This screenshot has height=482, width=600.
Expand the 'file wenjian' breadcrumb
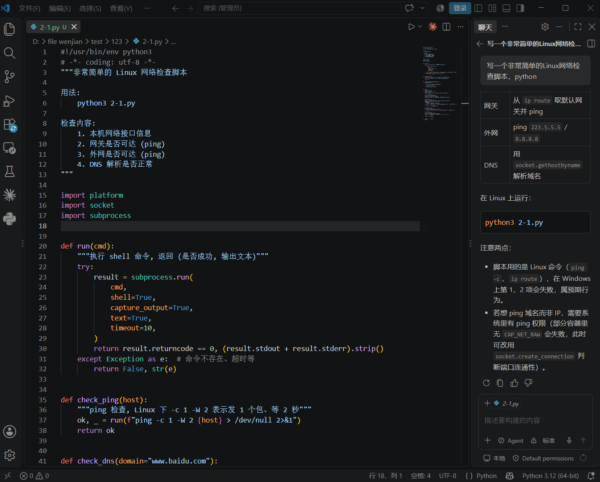[x=65, y=41]
